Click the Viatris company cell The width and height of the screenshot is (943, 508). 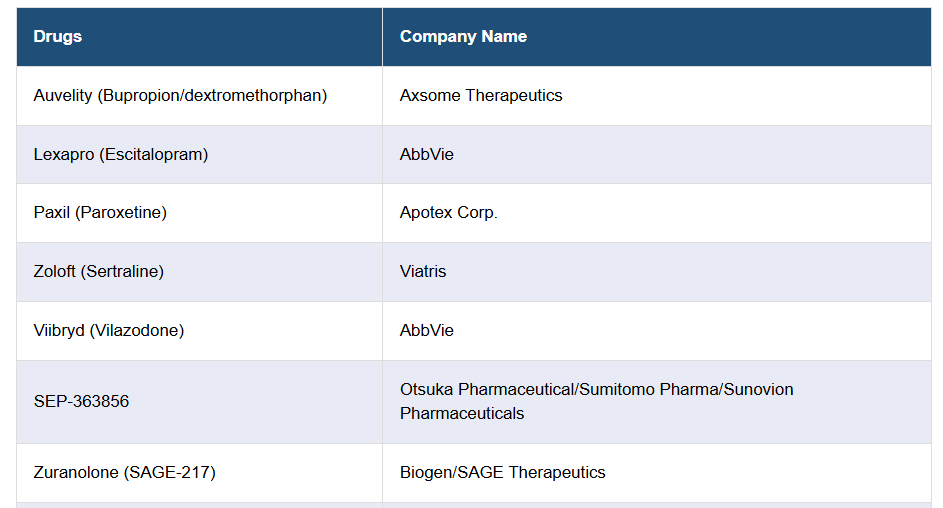pos(423,272)
